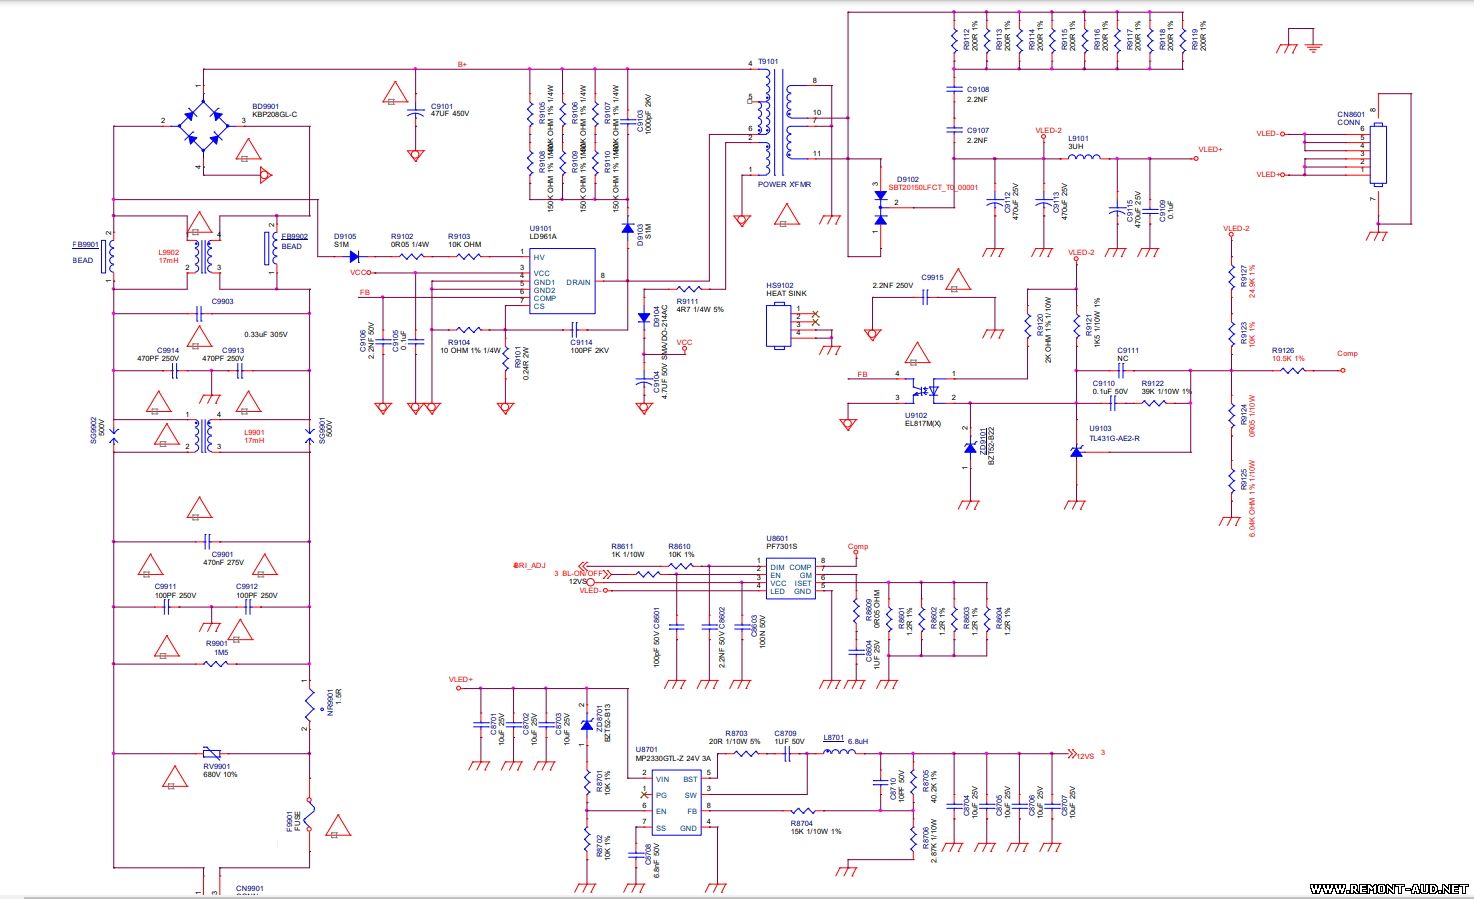Image resolution: width=1474 pixels, height=899 pixels.
Task: Select the RV9901 varistor symbol
Action: point(211,752)
